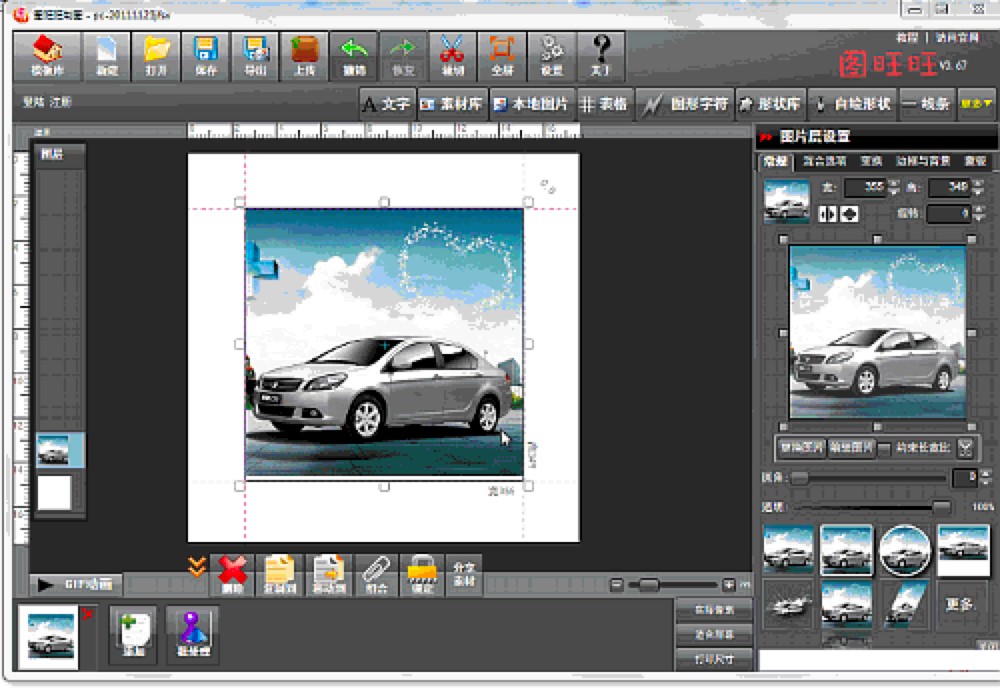Click the green undo arrow icon
The width and height of the screenshot is (1000, 694).
(354, 55)
